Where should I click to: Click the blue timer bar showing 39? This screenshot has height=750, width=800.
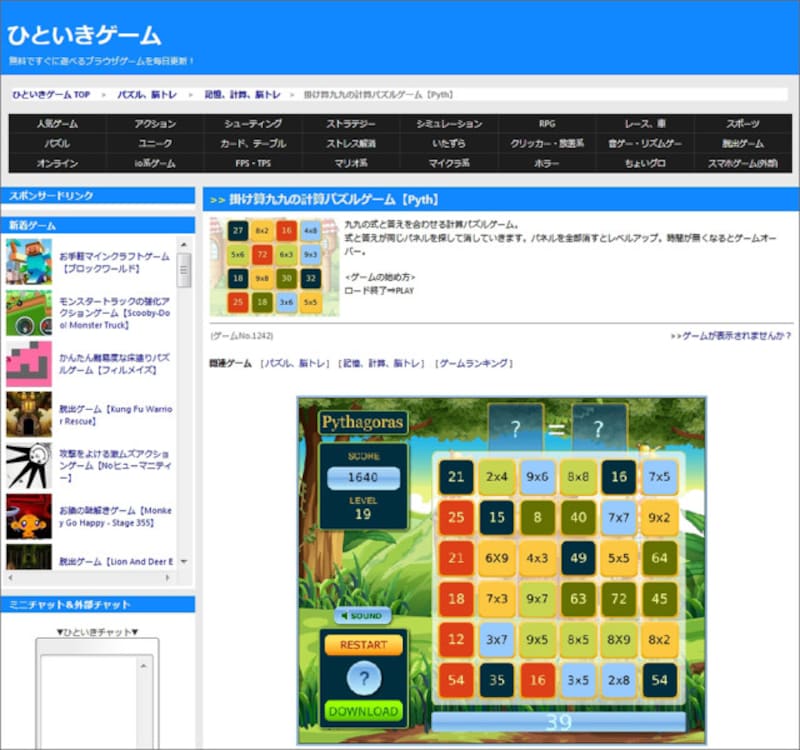coord(558,722)
